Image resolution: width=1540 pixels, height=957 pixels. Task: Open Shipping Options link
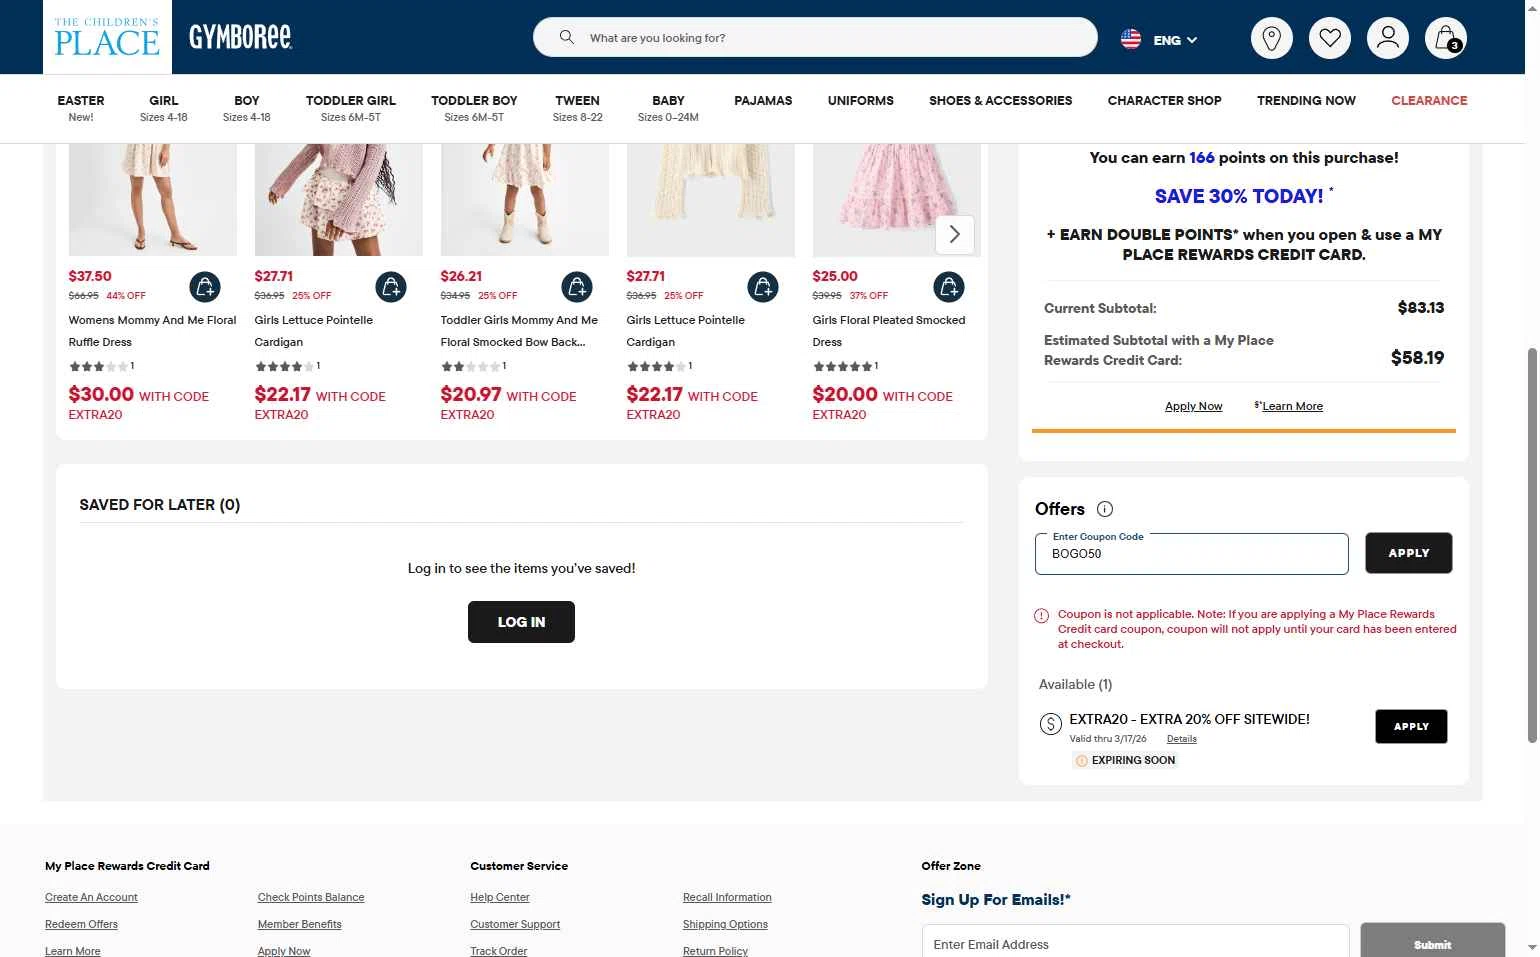point(725,924)
